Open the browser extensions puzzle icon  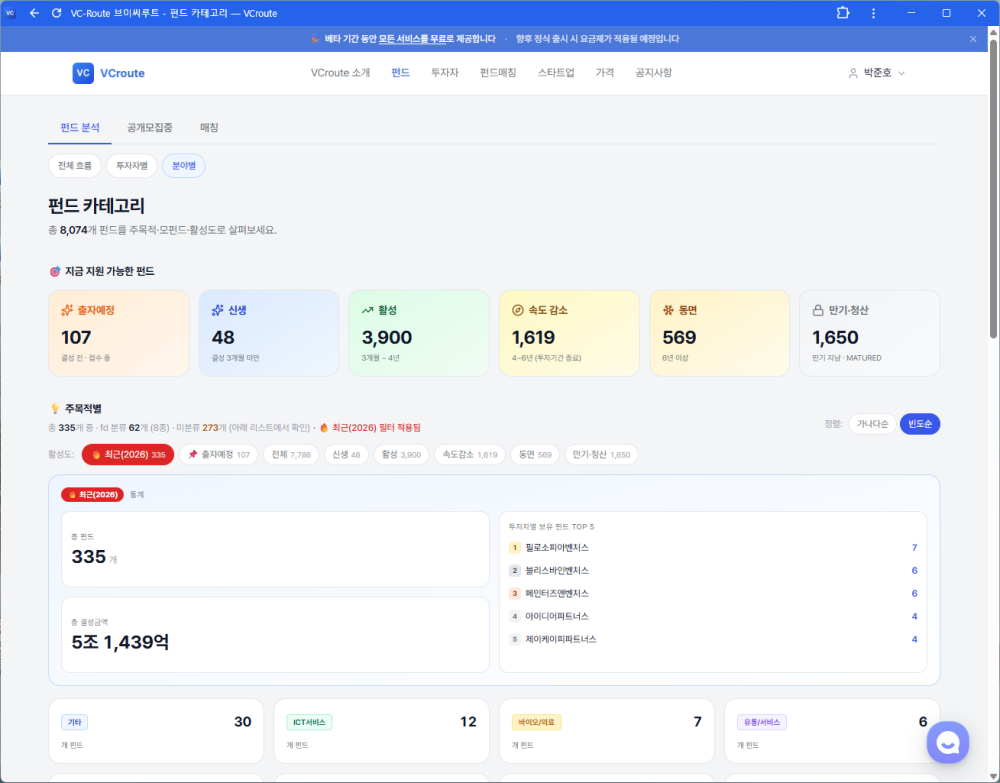coord(842,13)
